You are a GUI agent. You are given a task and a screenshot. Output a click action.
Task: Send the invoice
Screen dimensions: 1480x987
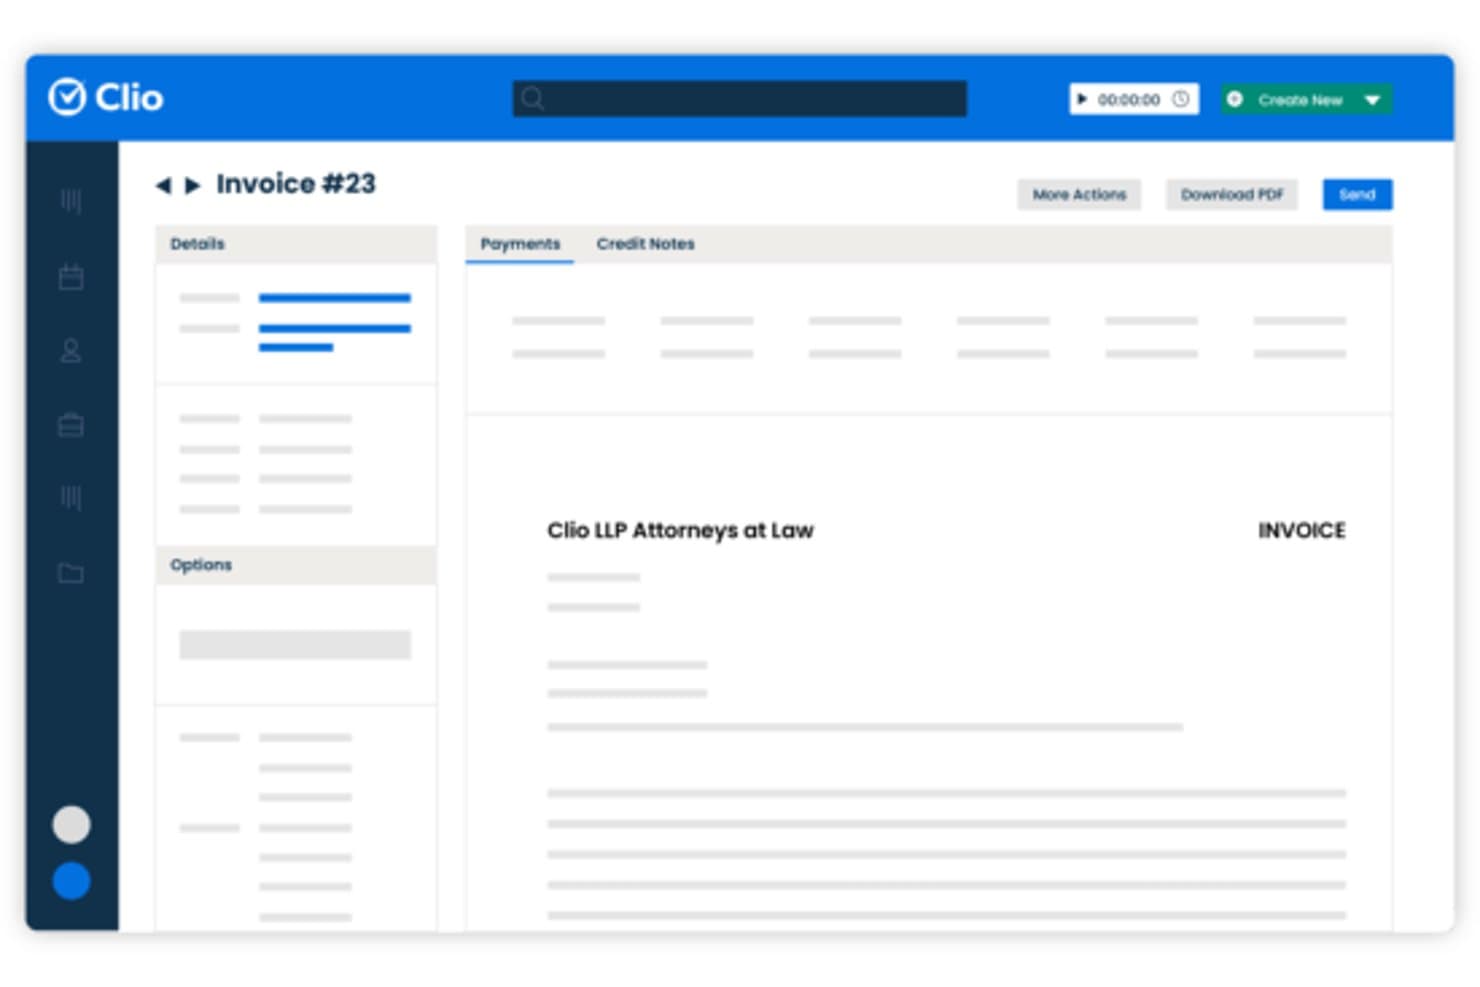click(1357, 194)
